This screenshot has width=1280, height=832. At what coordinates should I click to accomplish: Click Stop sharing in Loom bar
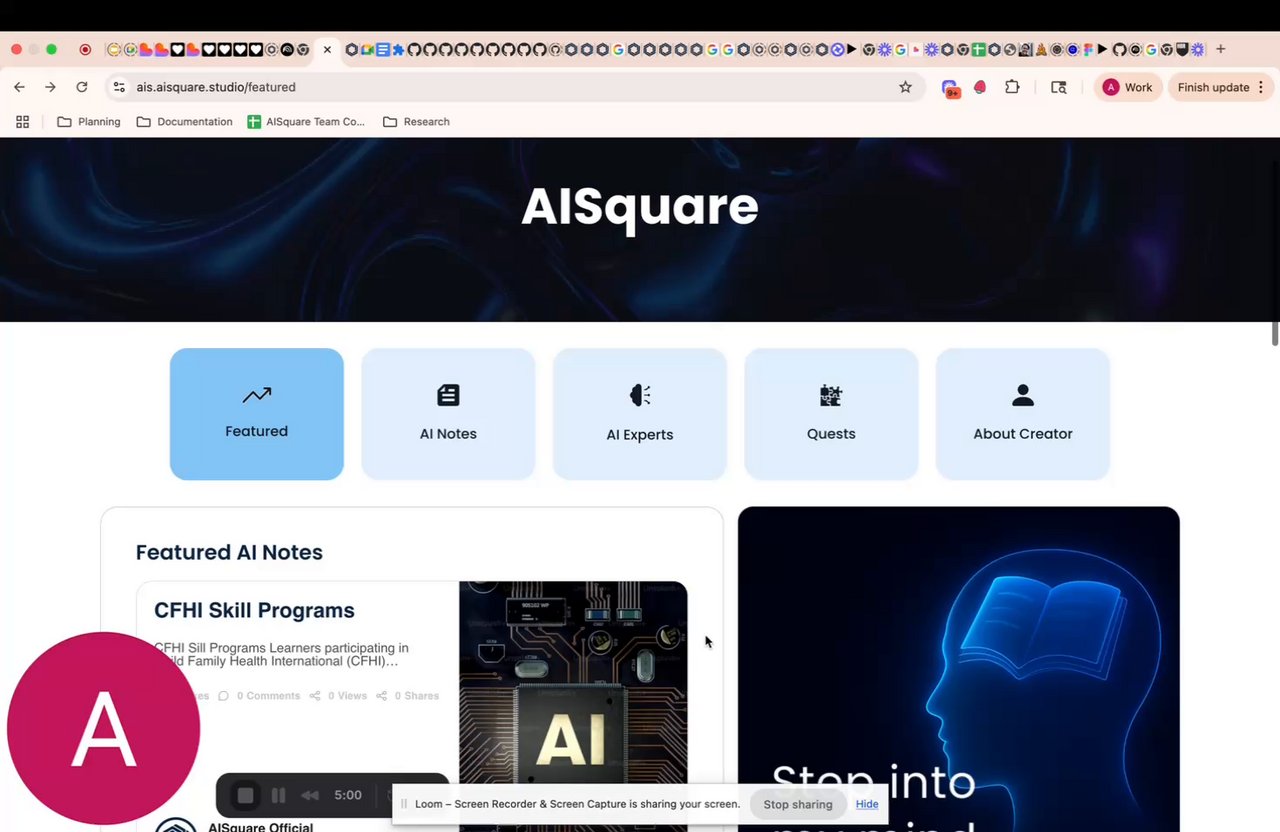pos(798,804)
